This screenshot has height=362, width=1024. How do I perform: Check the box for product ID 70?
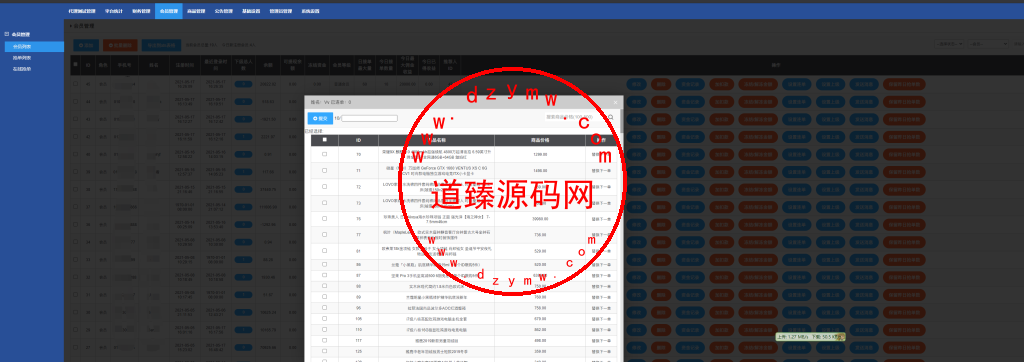325,154
